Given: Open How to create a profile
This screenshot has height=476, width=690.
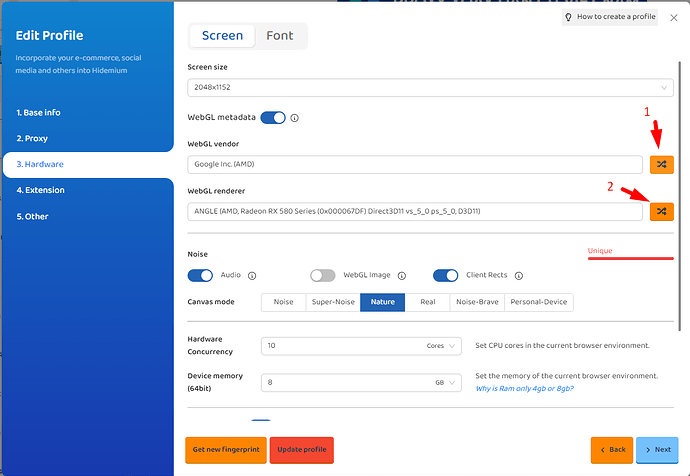Looking at the screenshot, I should 610,17.
